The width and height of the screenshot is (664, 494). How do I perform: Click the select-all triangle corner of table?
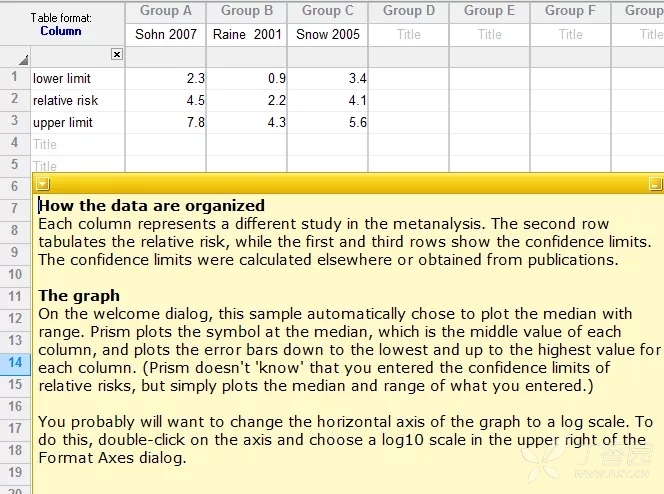[x=23, y=60]
